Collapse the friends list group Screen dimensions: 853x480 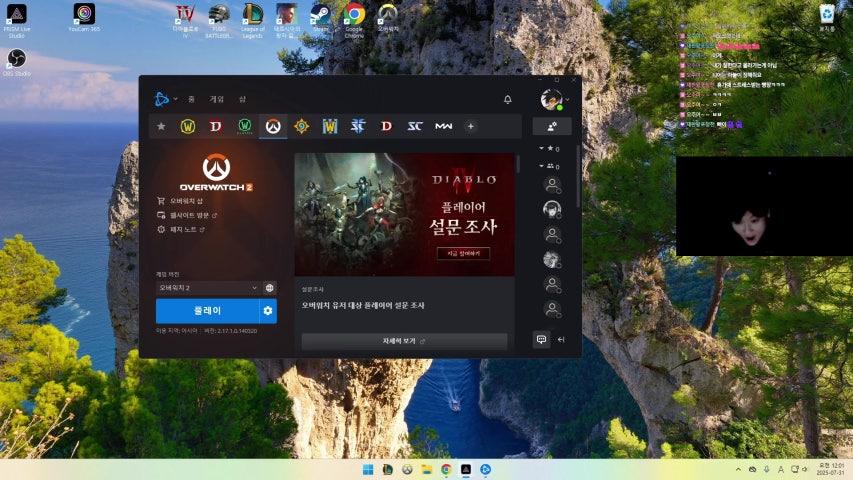pyautogui.click(x=549, y=166)
